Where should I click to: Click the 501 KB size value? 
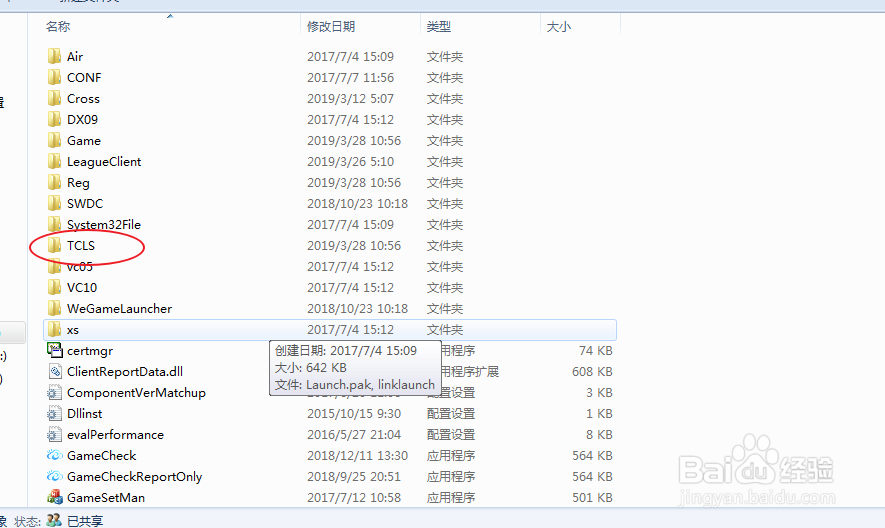click(592, 498)
